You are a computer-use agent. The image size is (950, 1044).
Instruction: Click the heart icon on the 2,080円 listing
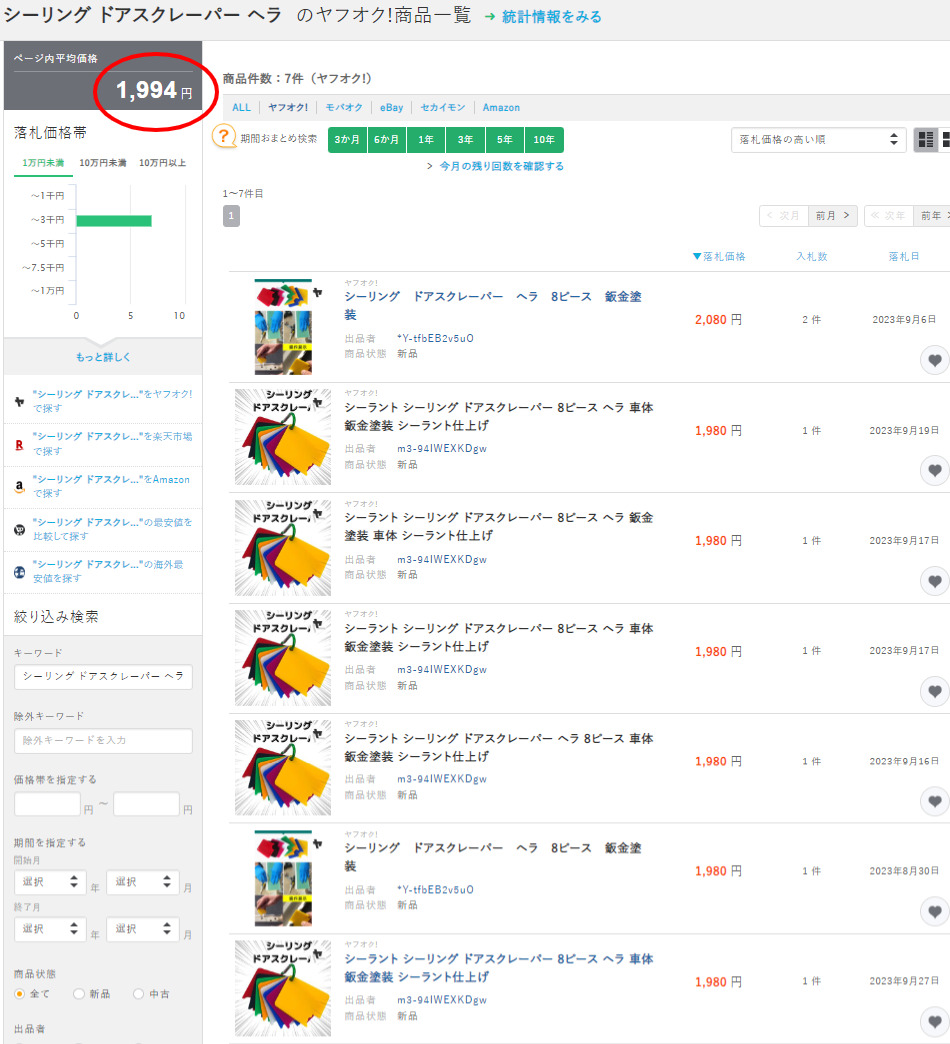[934, 361]
